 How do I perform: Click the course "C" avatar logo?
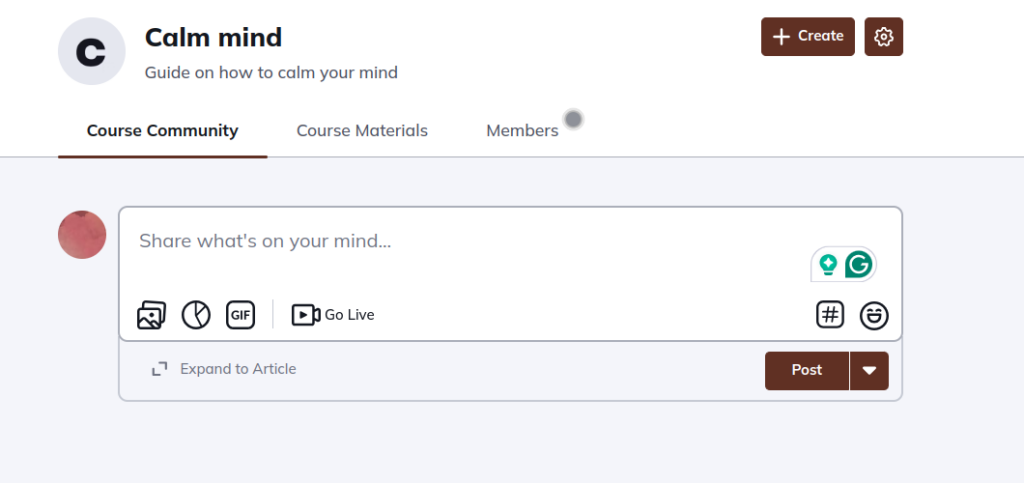tap(91, 51)
